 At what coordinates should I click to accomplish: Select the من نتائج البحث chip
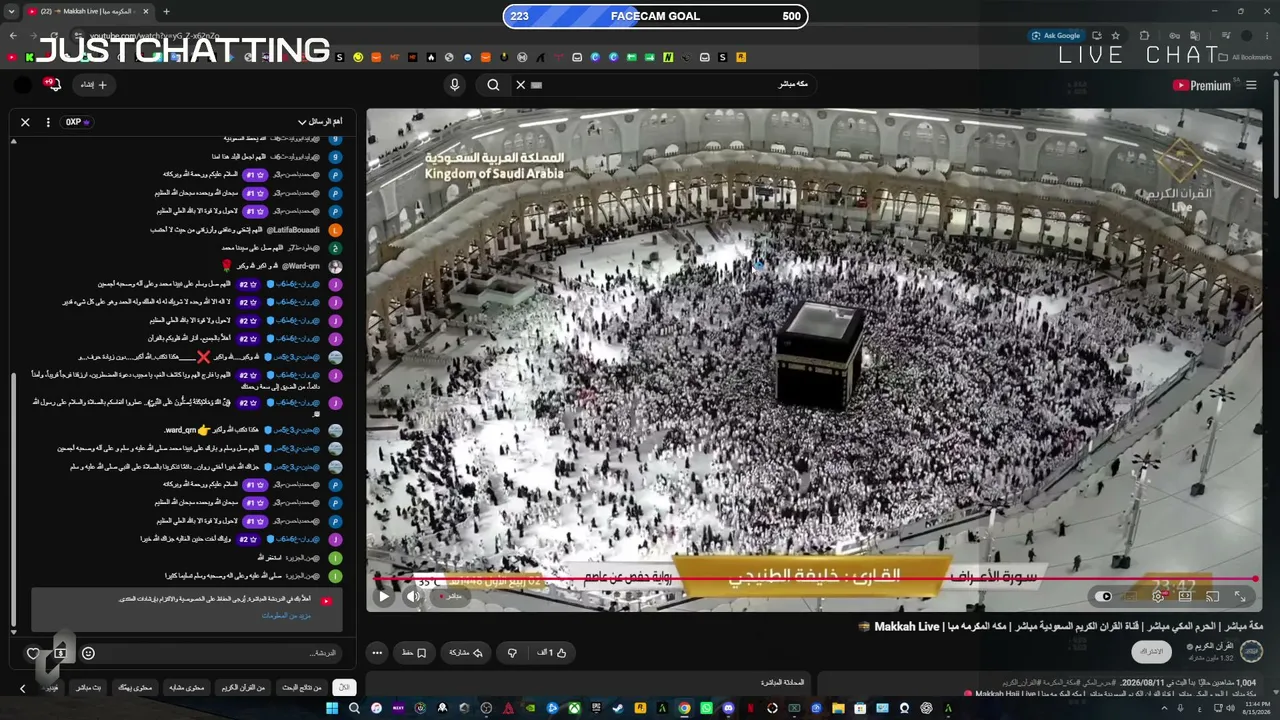(x=301, y=687)
